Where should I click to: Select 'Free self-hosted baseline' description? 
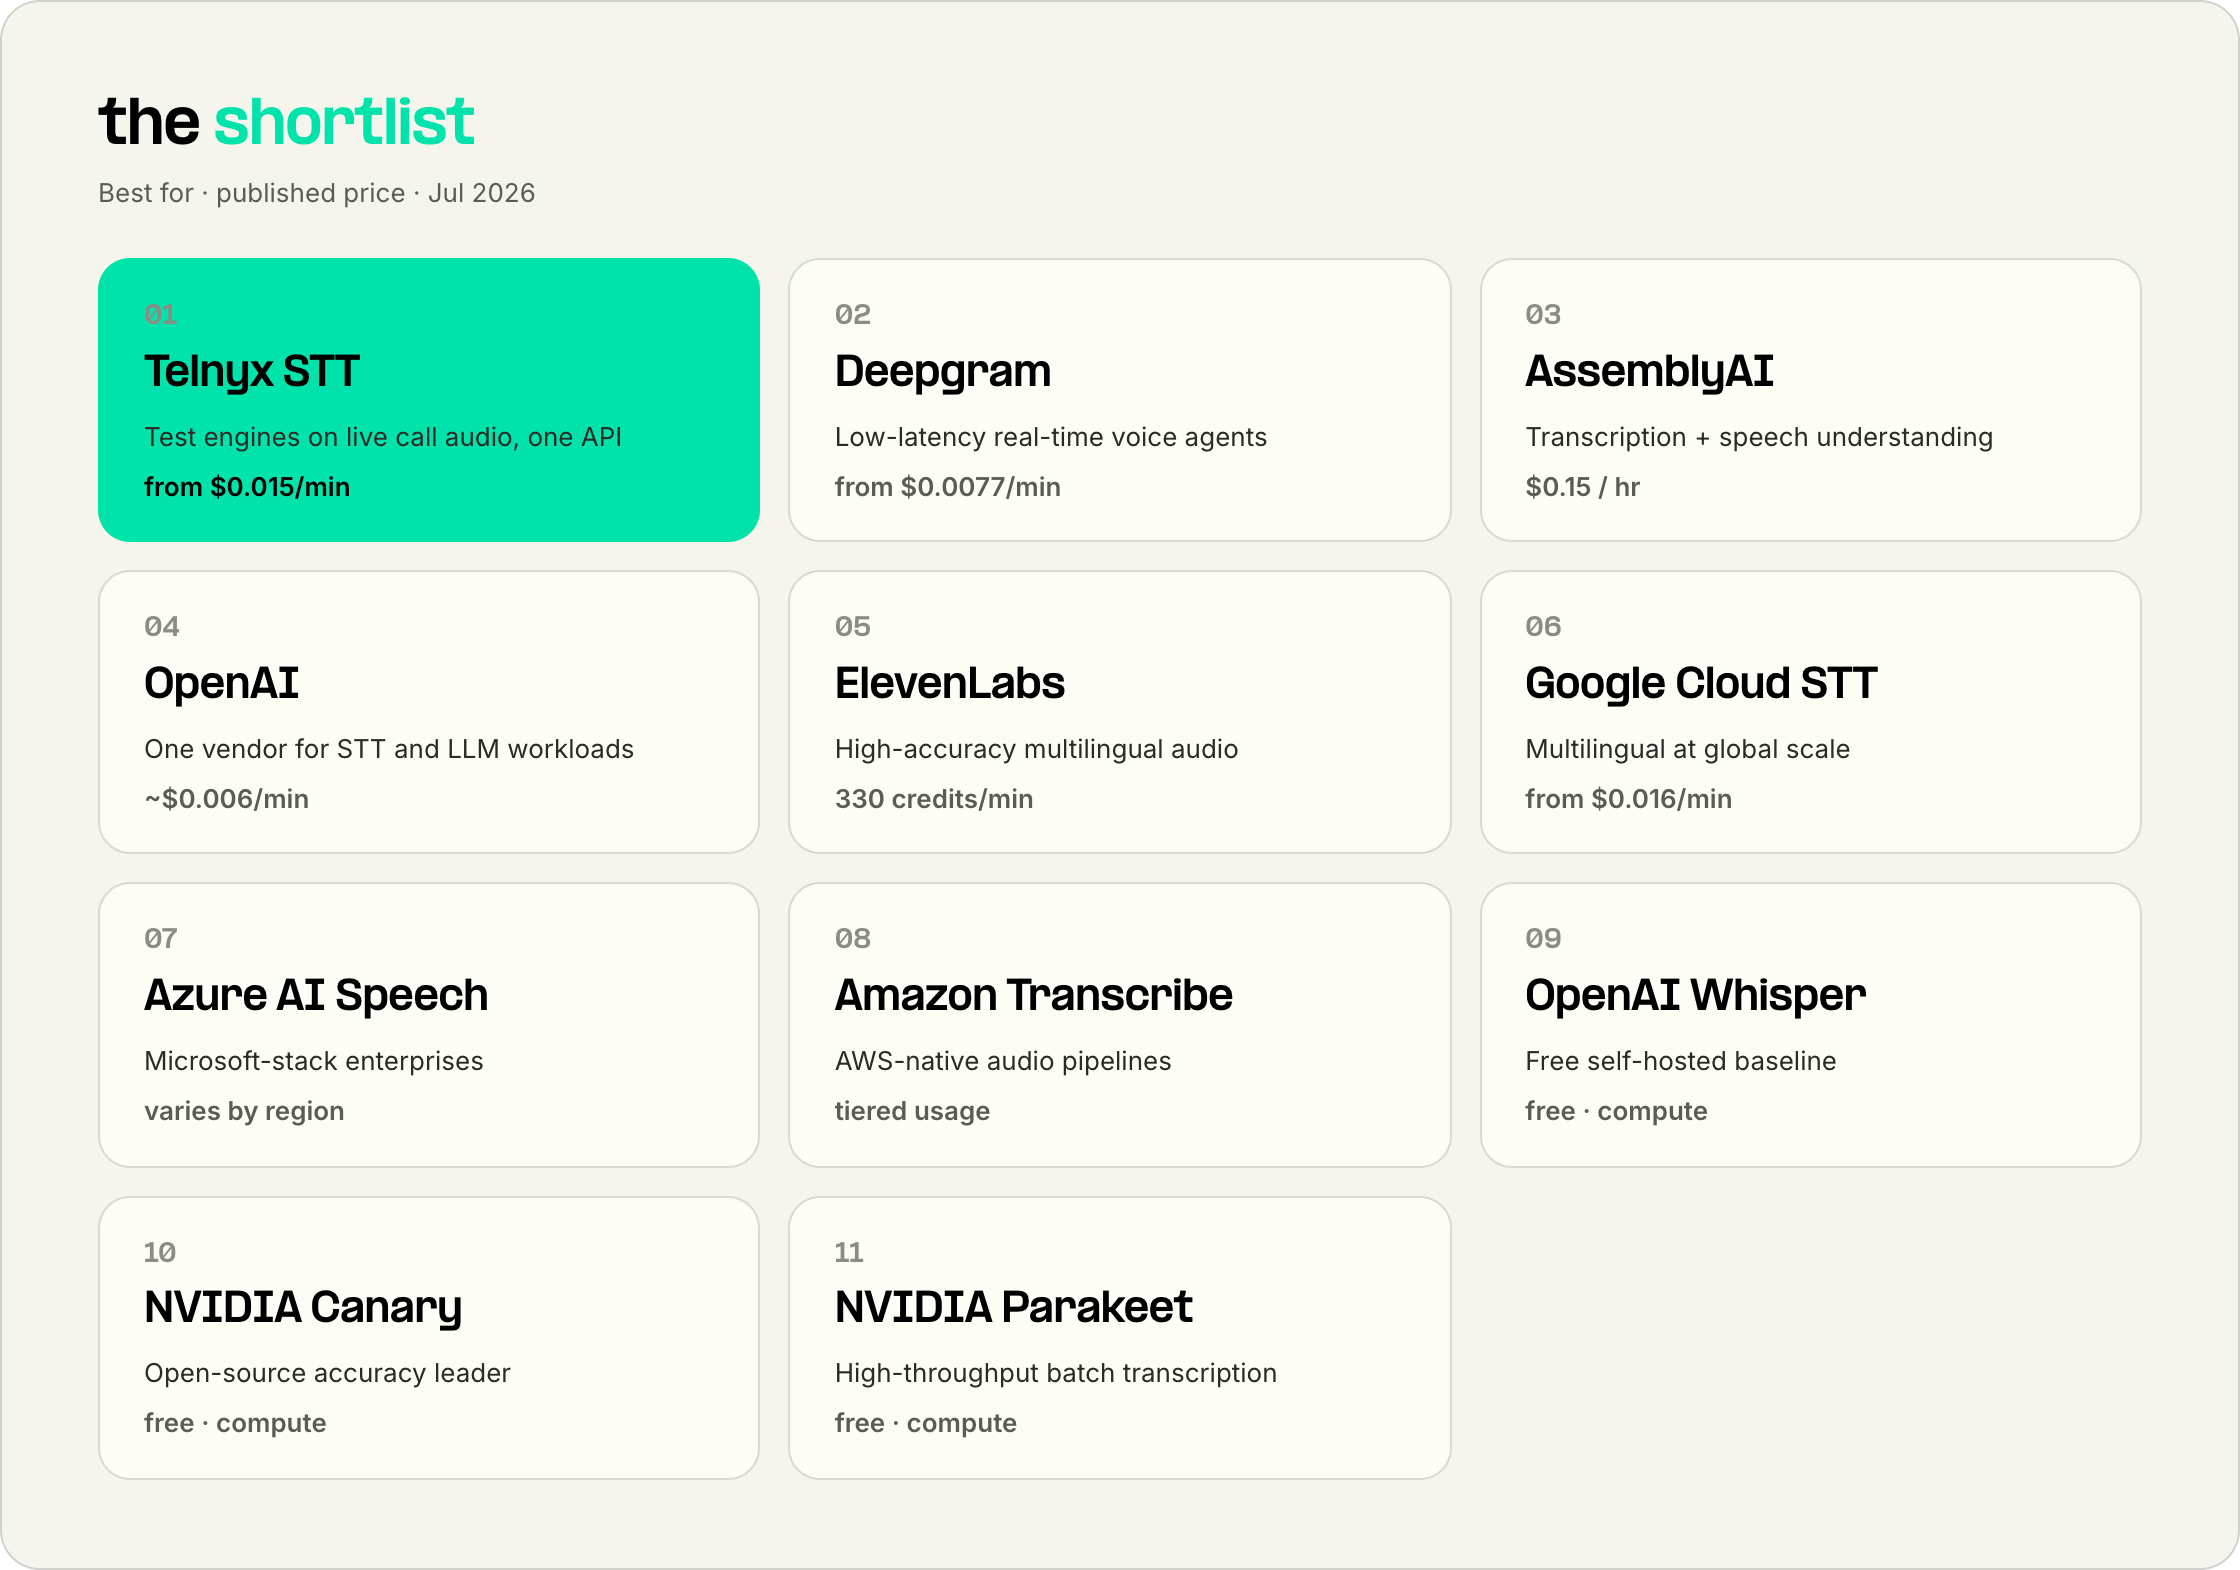tap(1681, 1061)
